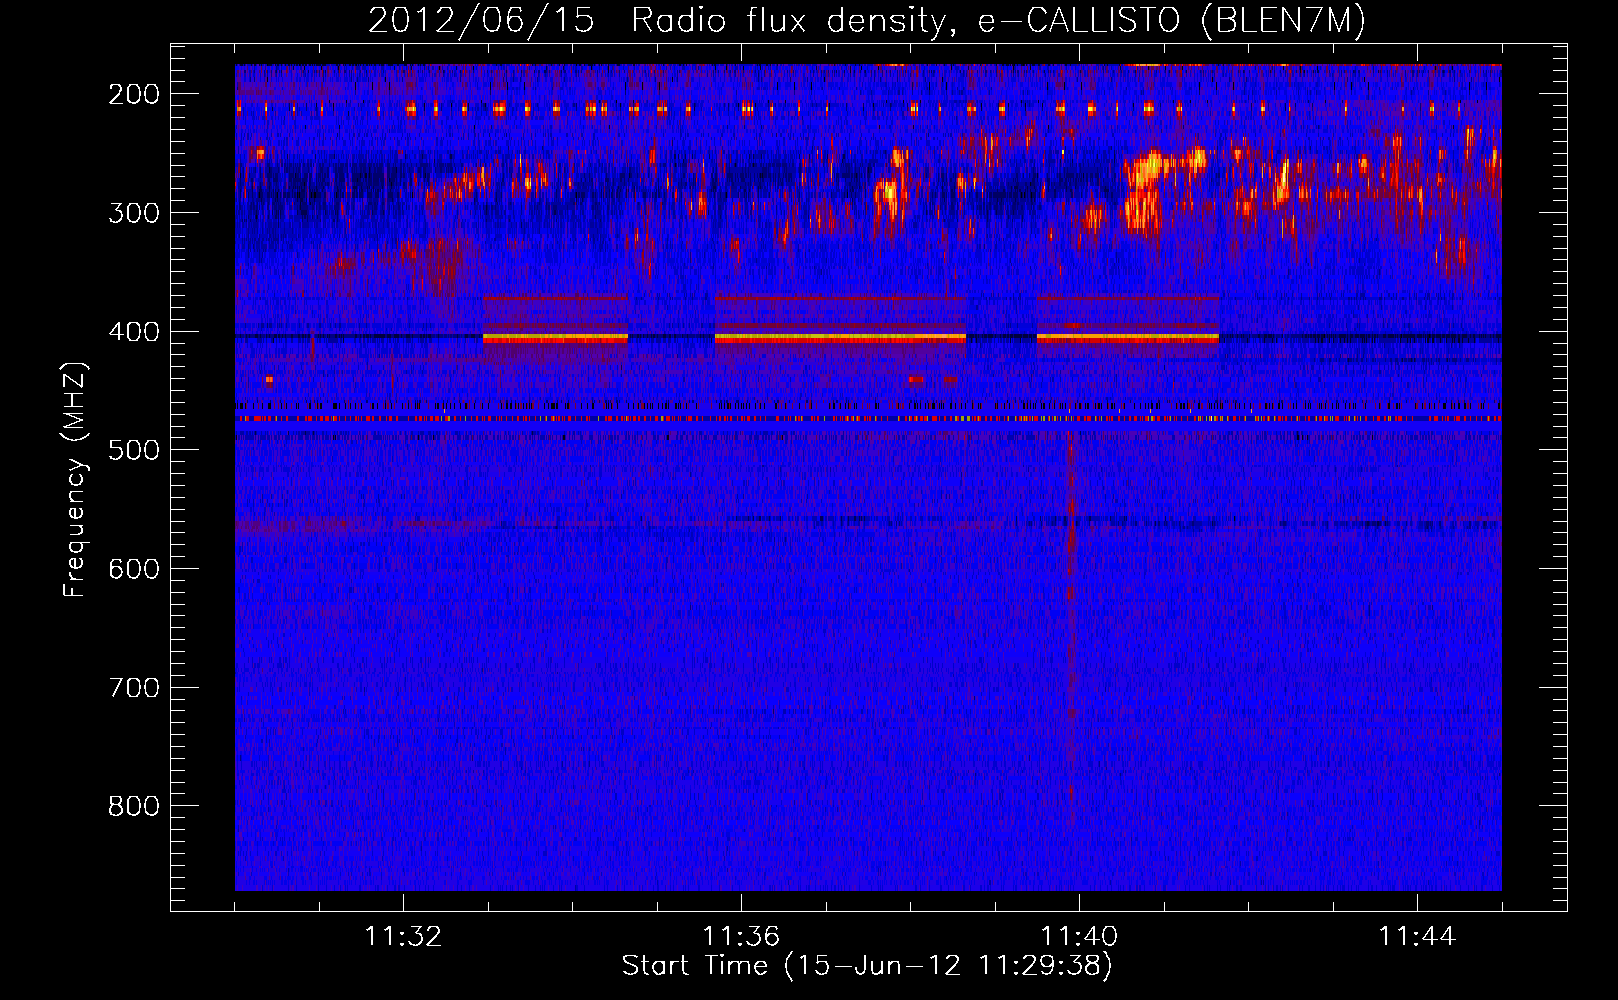Click the 11:40 time tick label

pyautogui.click(x=1079, y=937)
